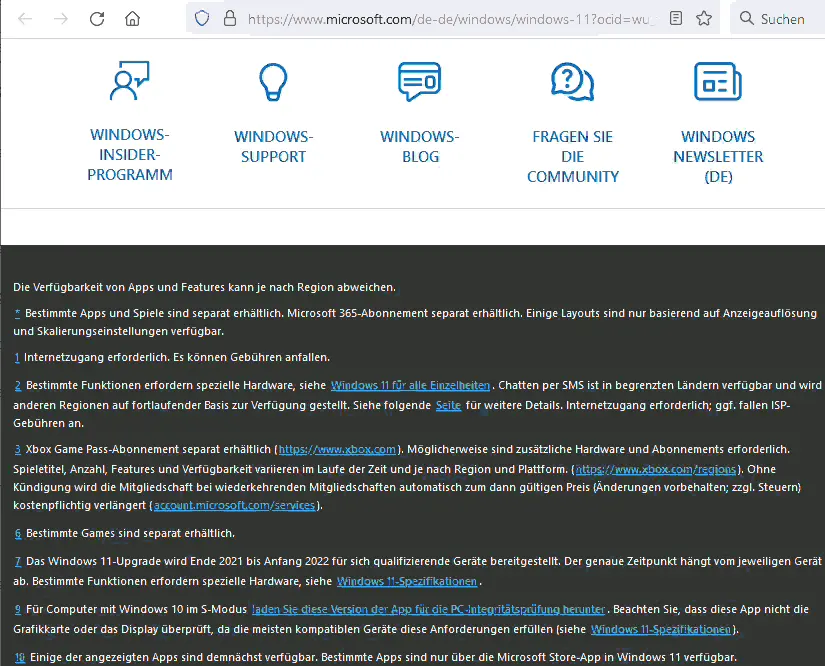Click the browser back arrow button
Image resolution: width=825 pixels, height=666 pixels.
26,19
